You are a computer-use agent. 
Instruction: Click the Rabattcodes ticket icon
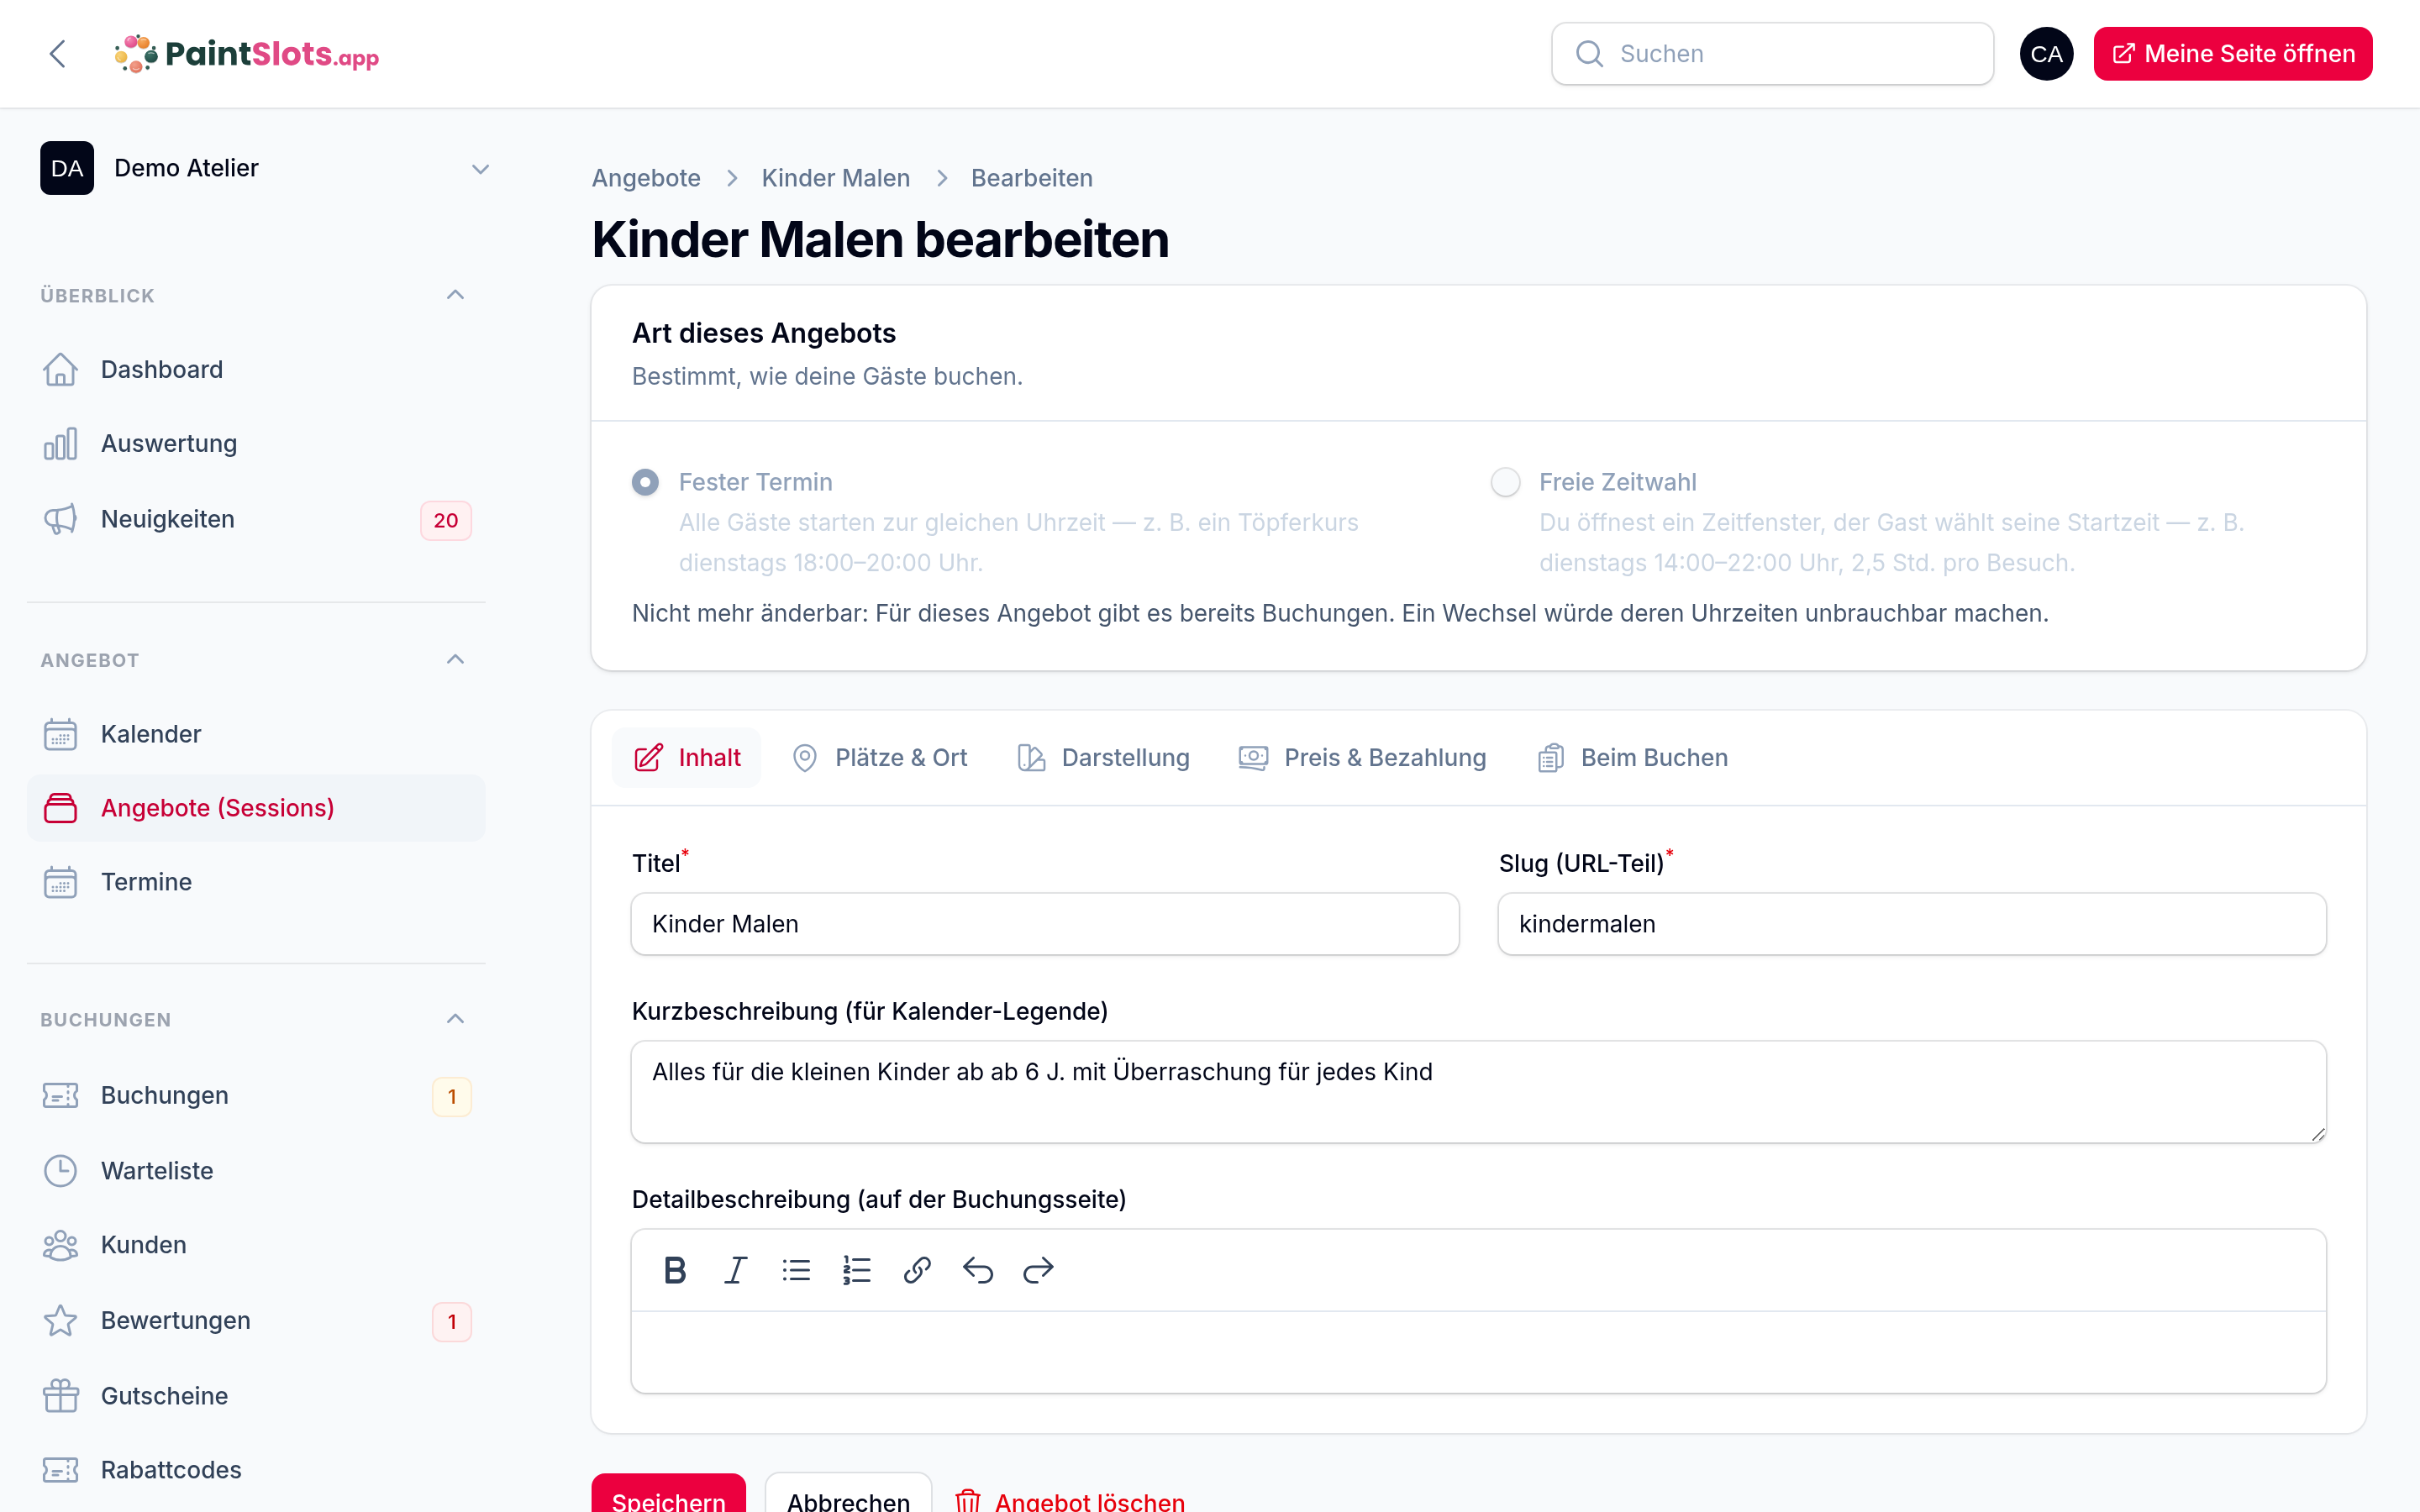(x=60, y=1470)
